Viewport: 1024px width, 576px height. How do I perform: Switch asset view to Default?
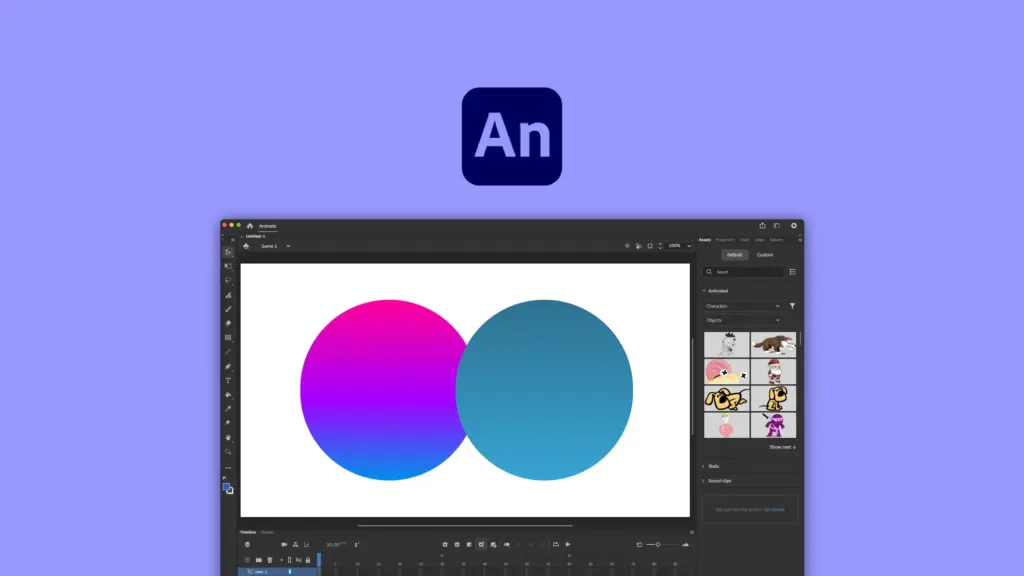coord(734,255)
